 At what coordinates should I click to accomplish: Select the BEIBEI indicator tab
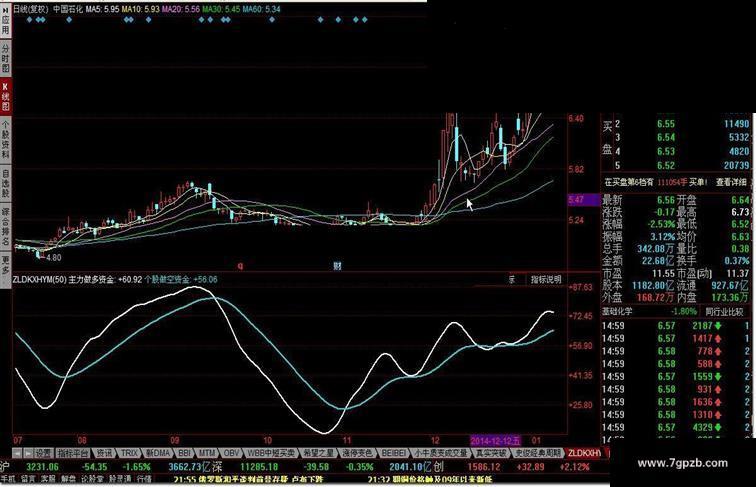point(393,453)
